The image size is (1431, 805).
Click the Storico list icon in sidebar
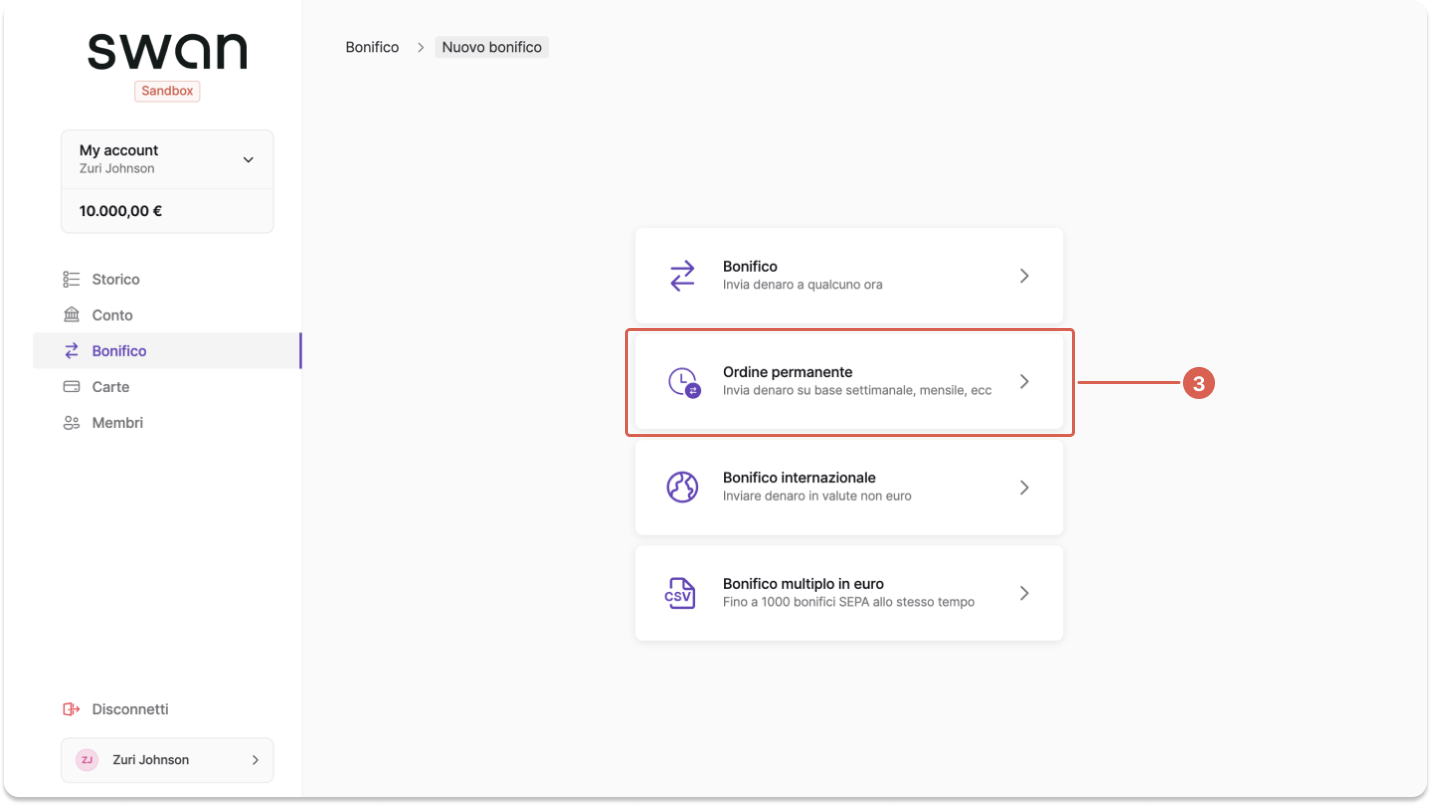click(x=71, y=279)
